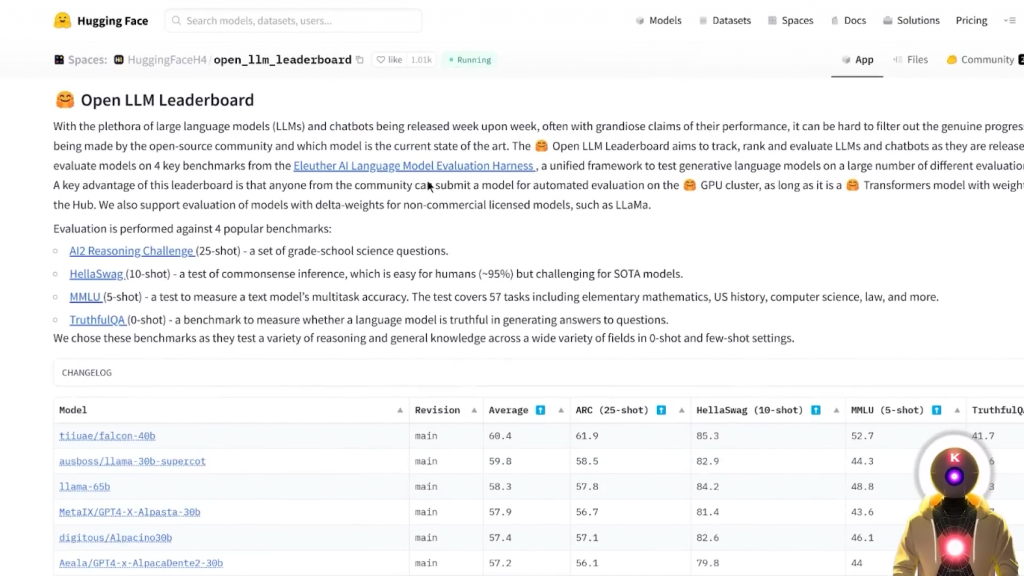Click the Hugging Face logo
The height and width of the screenshot is (576, 1024).
click(63, 20)
